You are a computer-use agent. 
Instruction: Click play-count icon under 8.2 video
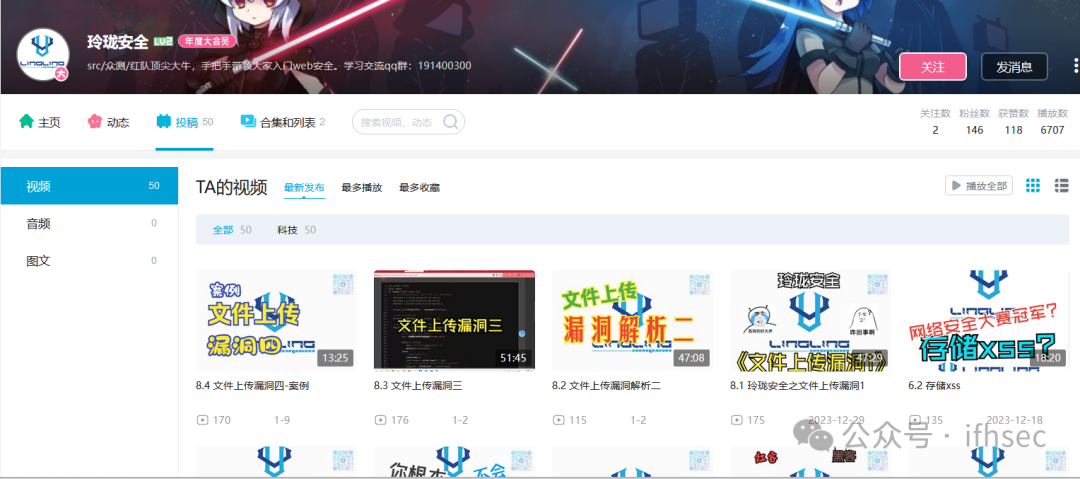[x=558, y=420]
